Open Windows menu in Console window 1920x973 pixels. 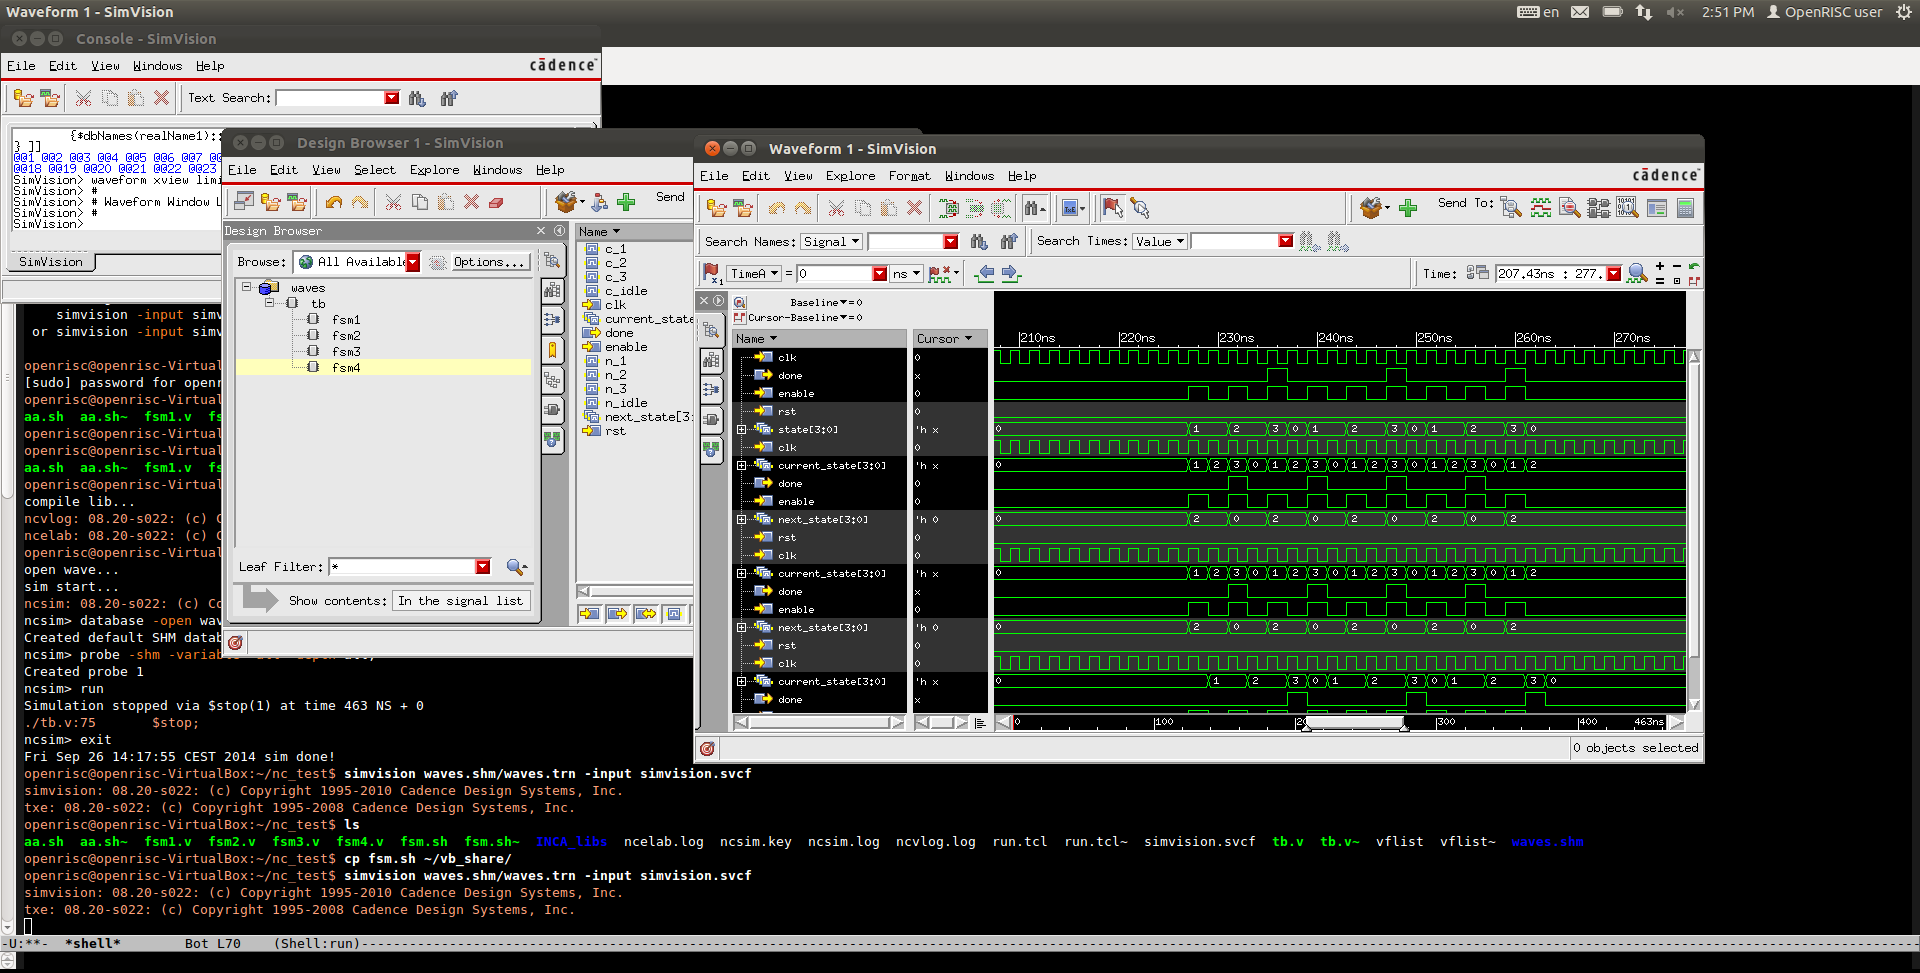point(157,65)
